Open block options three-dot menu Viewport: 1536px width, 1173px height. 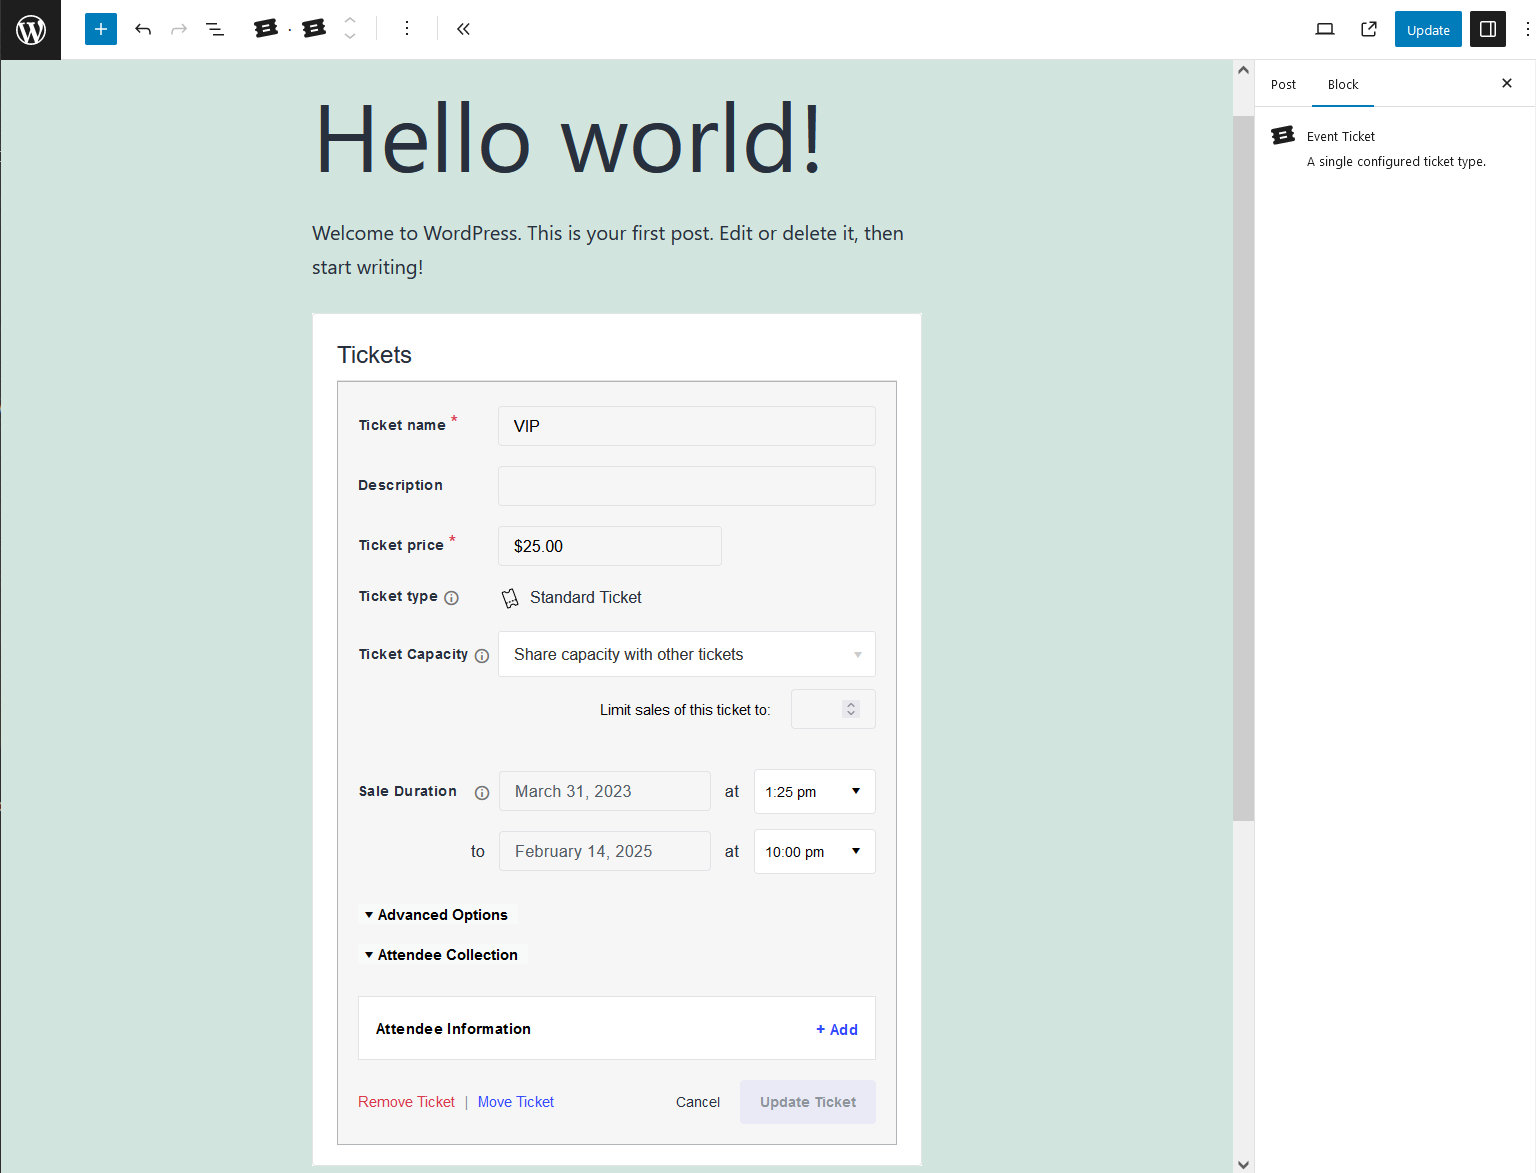(407, 29)
